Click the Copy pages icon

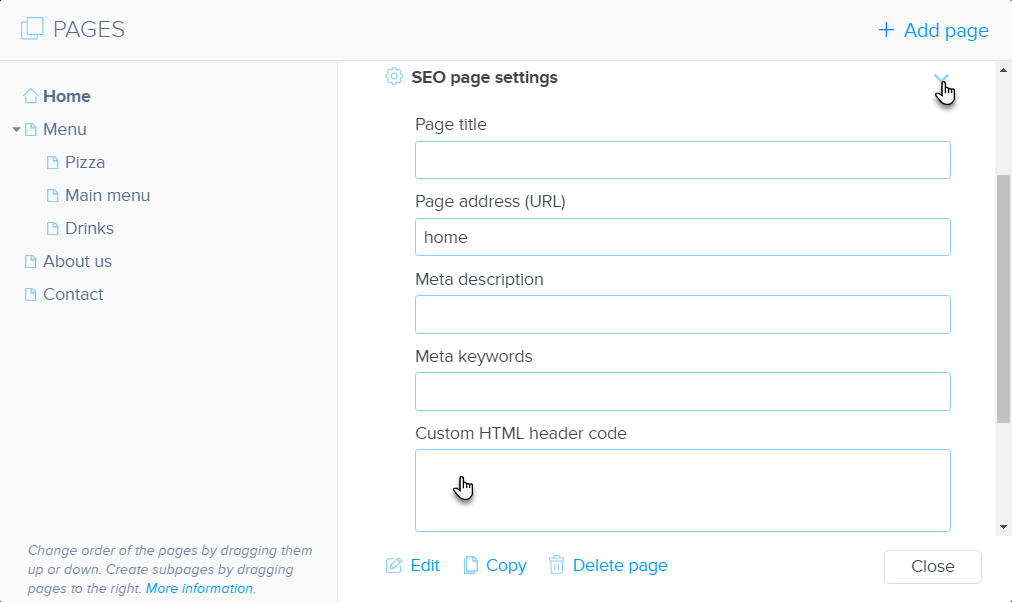coord(471,566)
